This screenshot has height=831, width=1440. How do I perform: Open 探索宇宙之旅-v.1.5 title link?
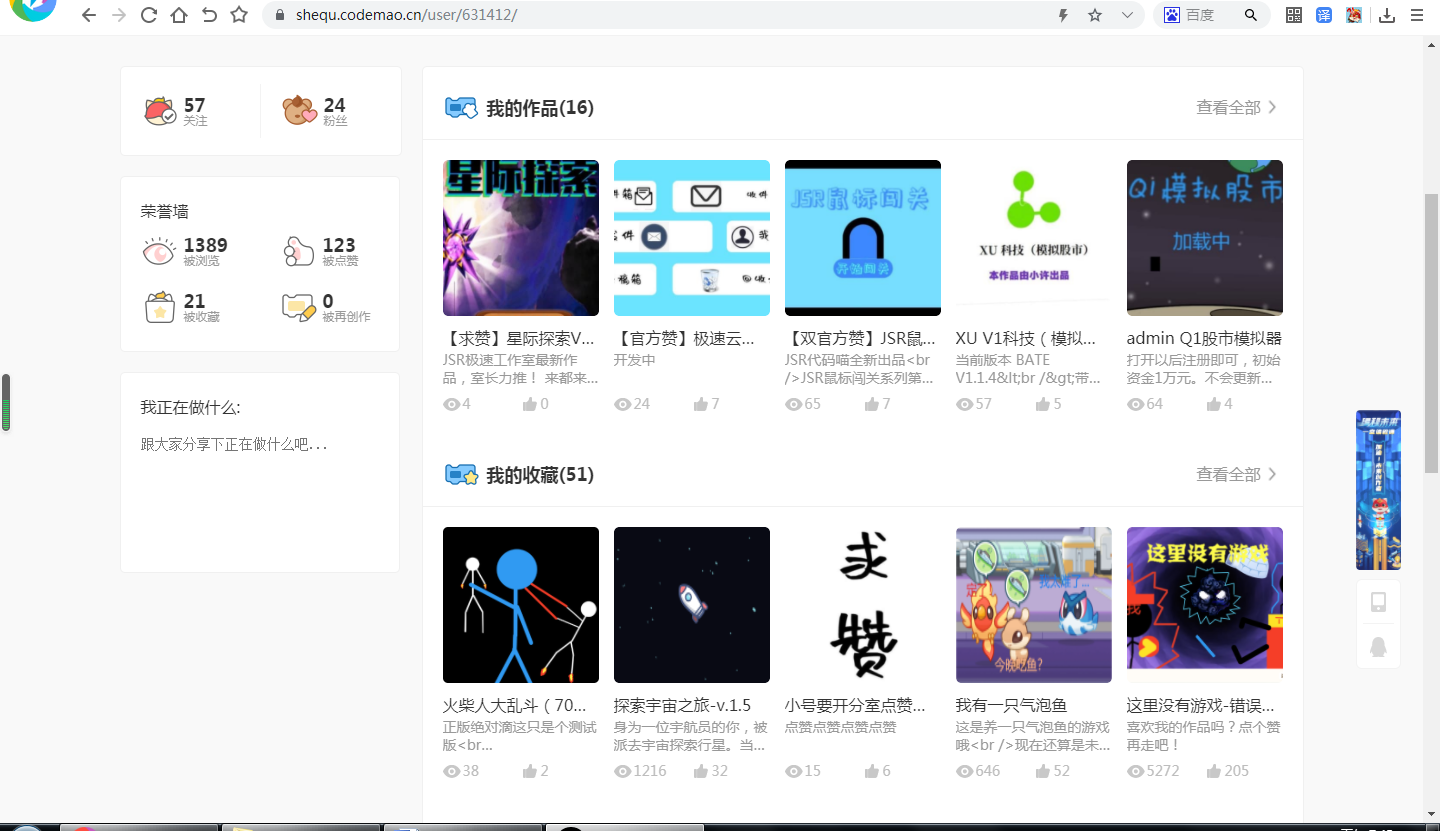(x=682, y=705)
